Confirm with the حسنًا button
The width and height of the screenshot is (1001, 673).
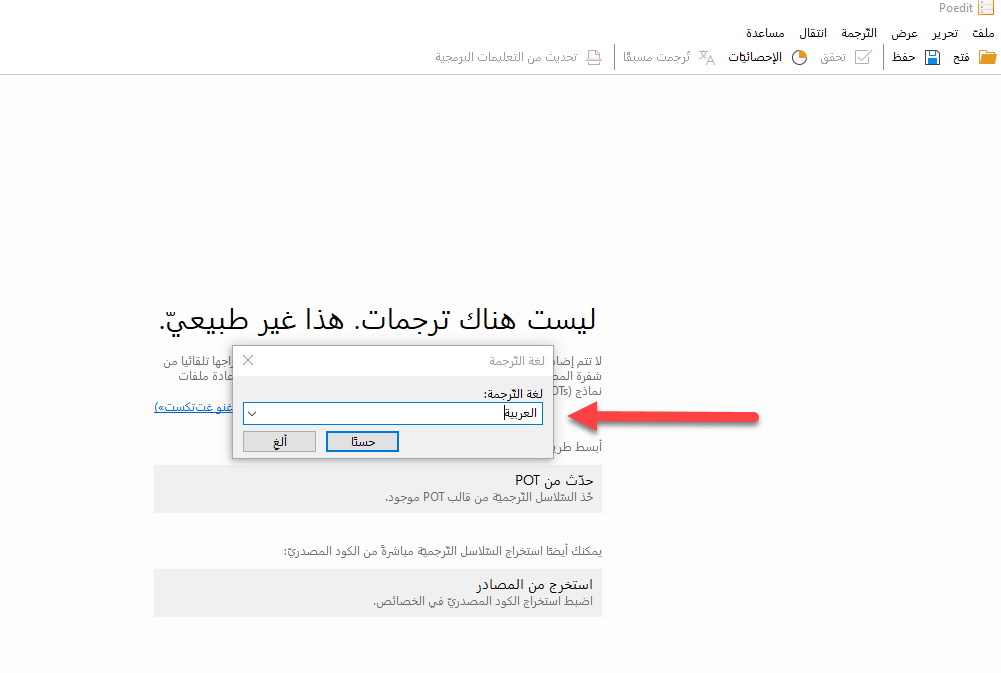(362, 442)
